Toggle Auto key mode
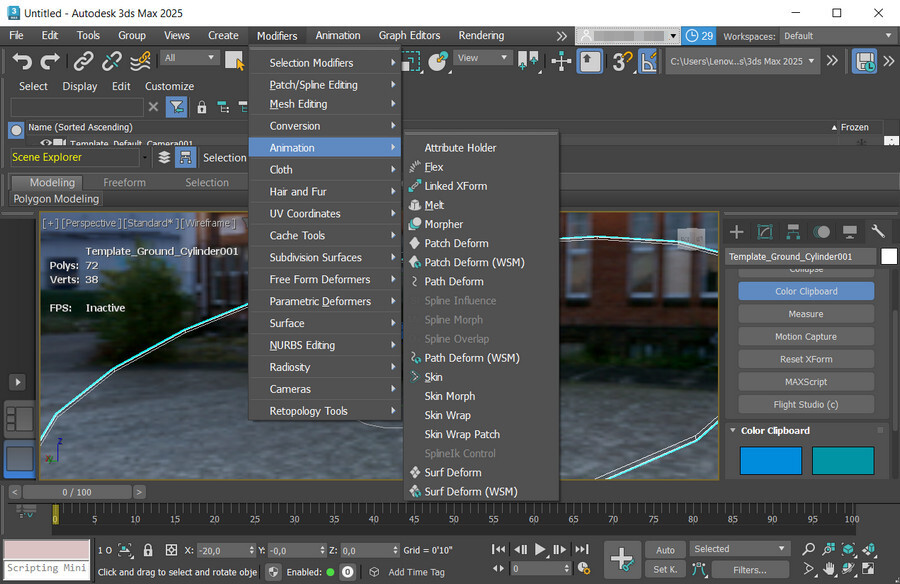 [665, 550]
